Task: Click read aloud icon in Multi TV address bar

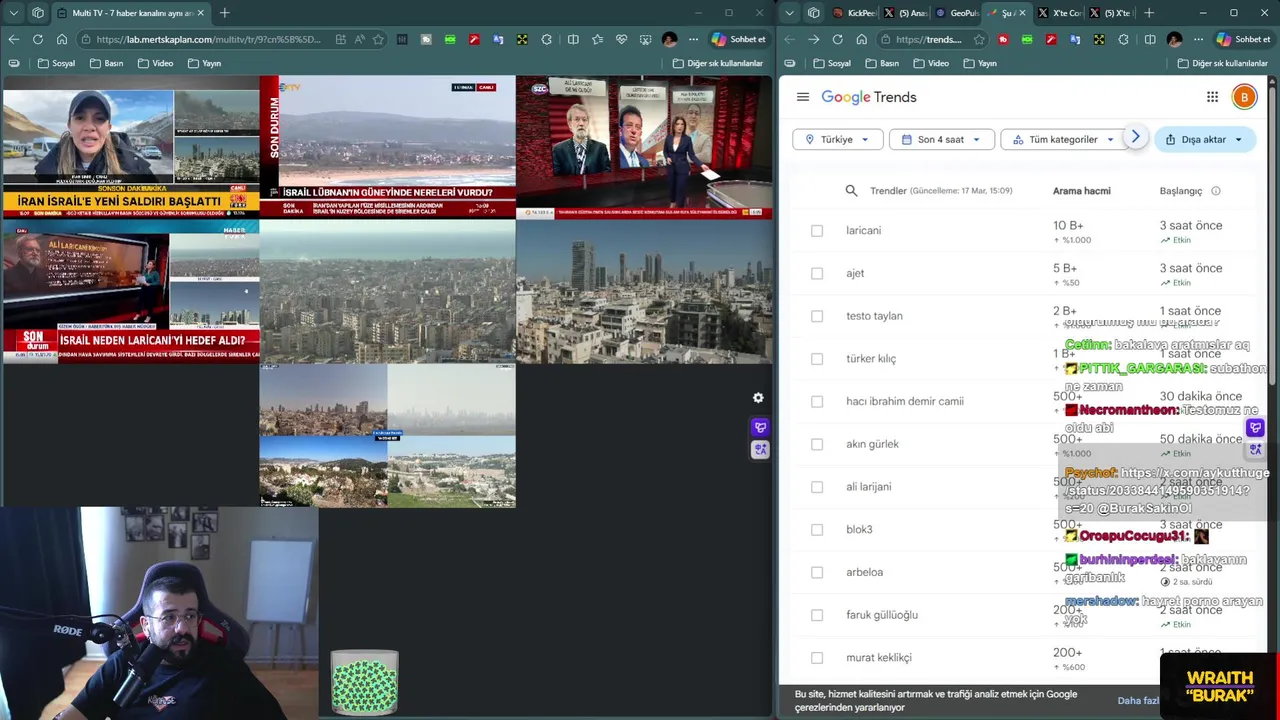Action: click(359, 39)
